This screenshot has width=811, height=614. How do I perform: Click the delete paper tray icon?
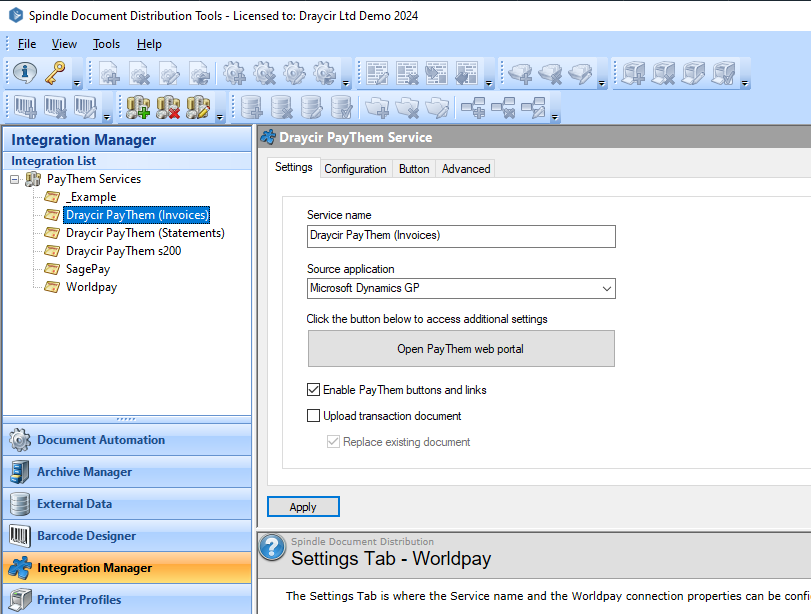pos(550,73)
